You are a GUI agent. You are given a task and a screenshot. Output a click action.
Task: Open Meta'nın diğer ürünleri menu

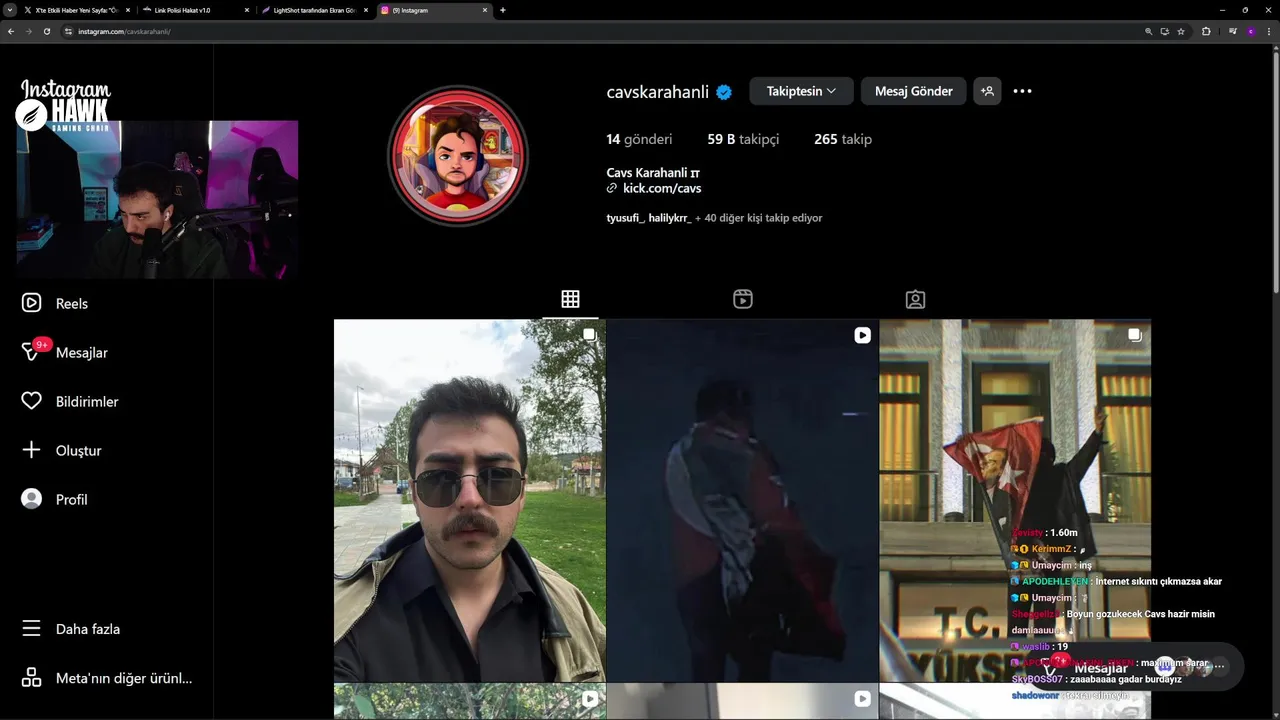pos(107,678)
